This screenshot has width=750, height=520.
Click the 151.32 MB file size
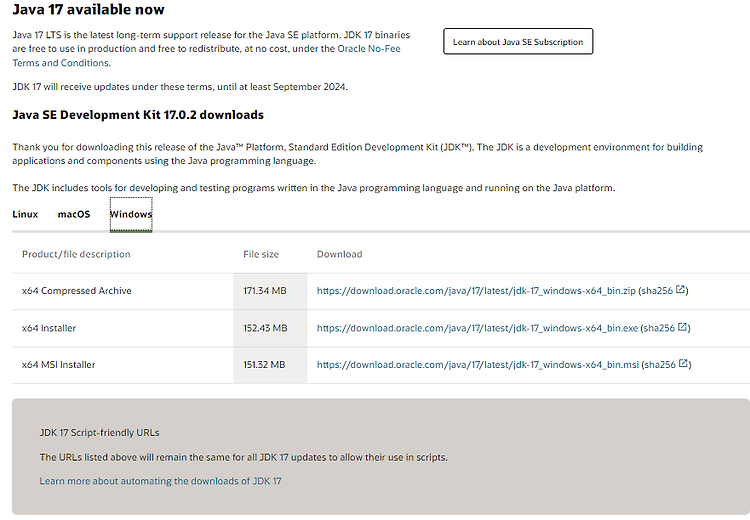coord(264,365)
